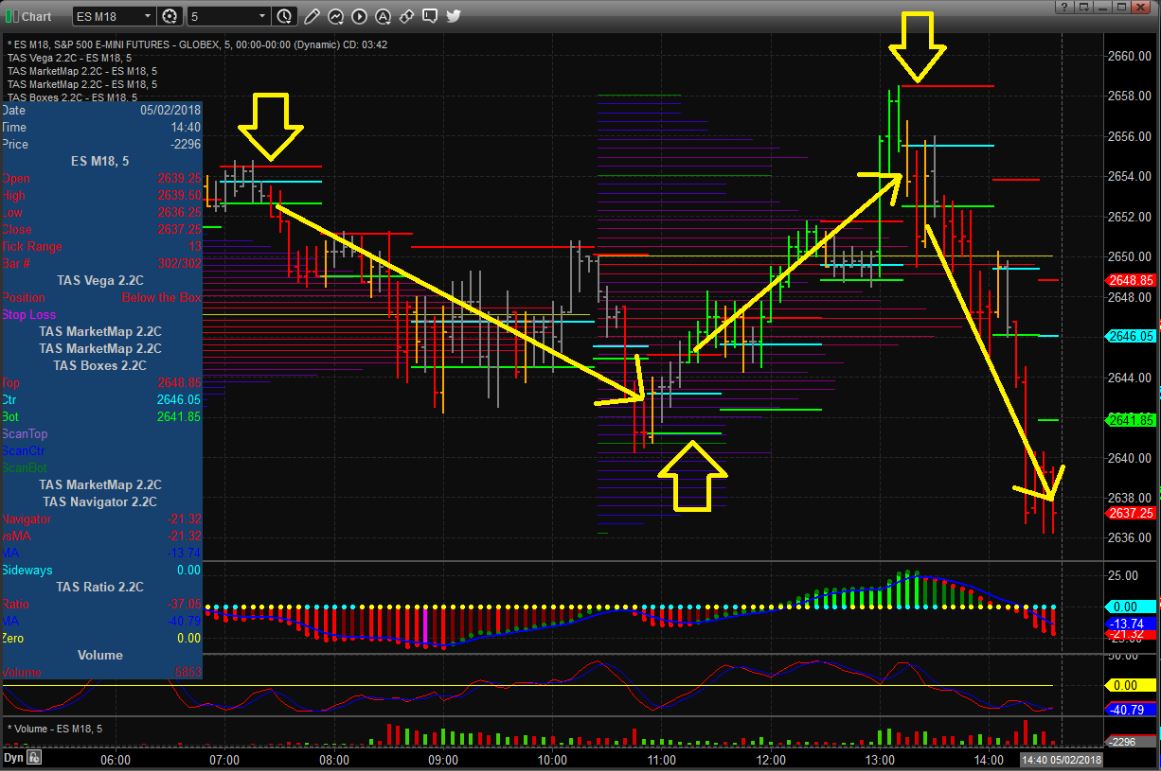Click the purple Stop Loss label
This screenshot has width=1161, height=771.
[29, 314]
